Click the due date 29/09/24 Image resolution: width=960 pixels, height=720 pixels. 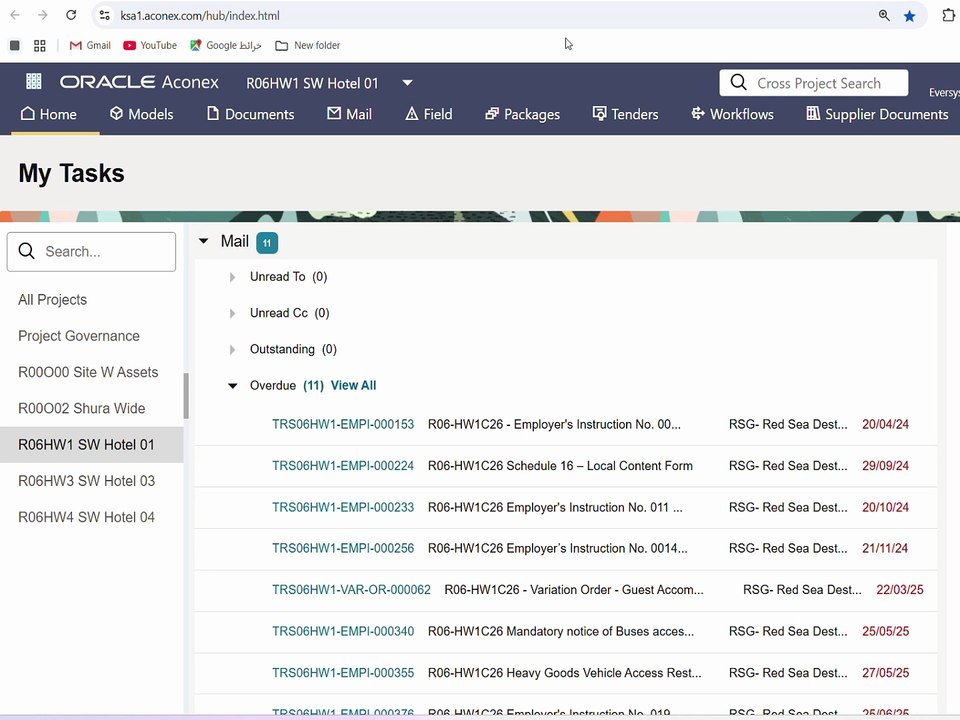(x=885, y=466)
